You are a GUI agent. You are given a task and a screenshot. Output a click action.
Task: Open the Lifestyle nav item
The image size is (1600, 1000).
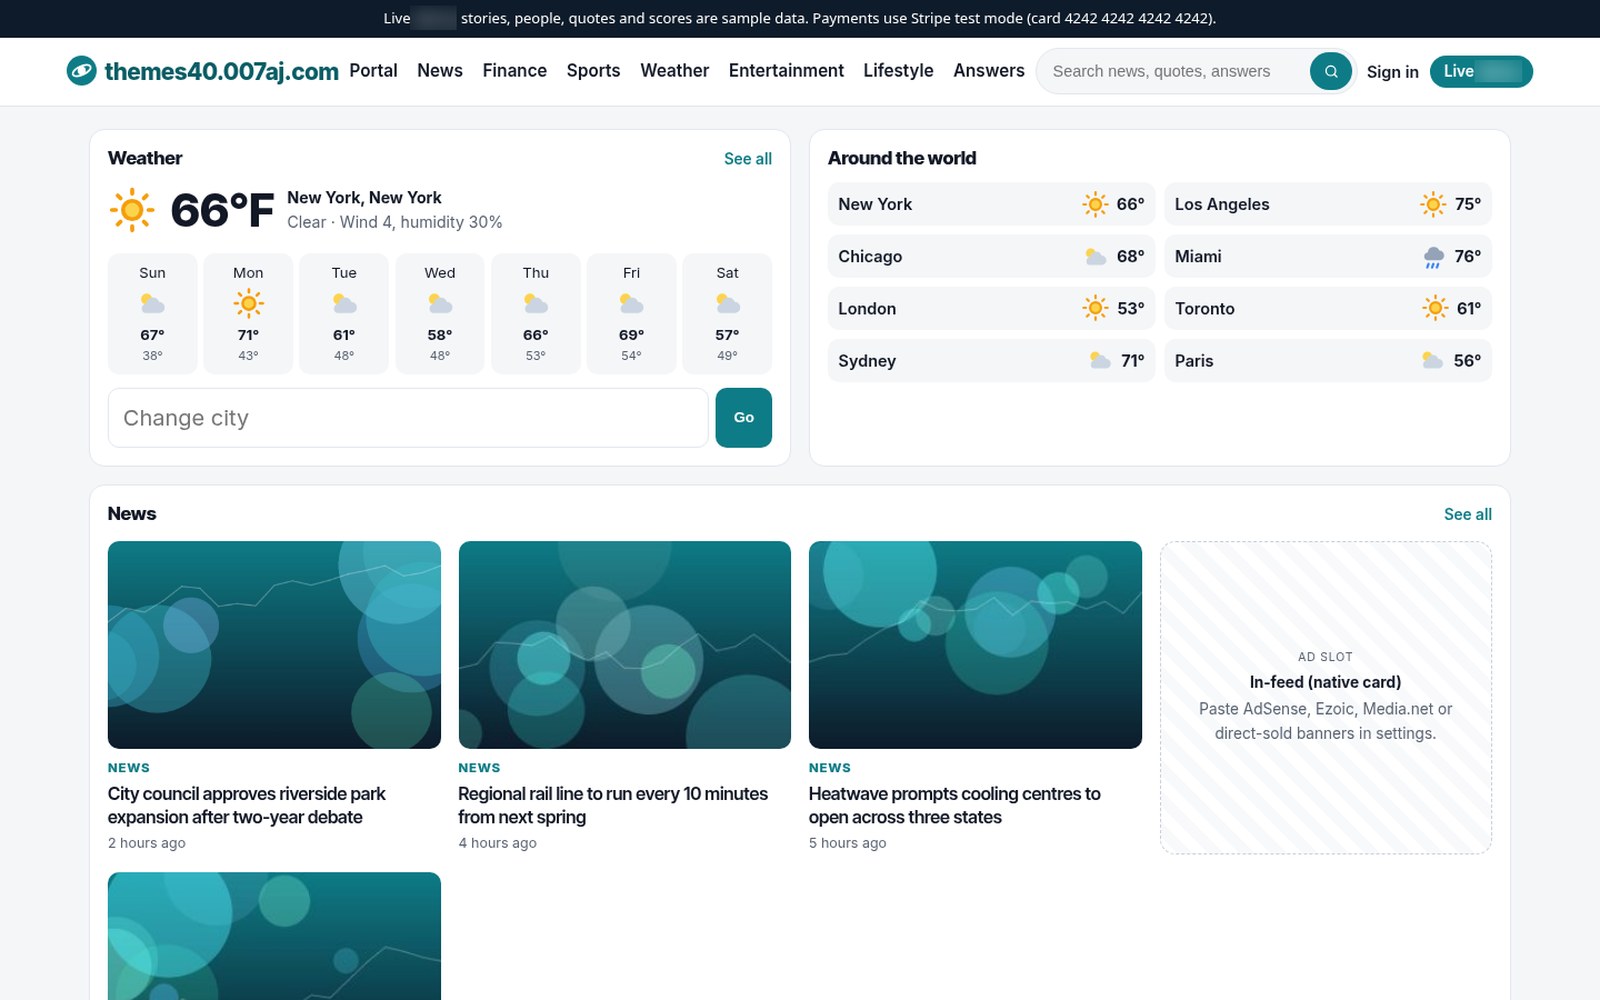tap(898, 71)
